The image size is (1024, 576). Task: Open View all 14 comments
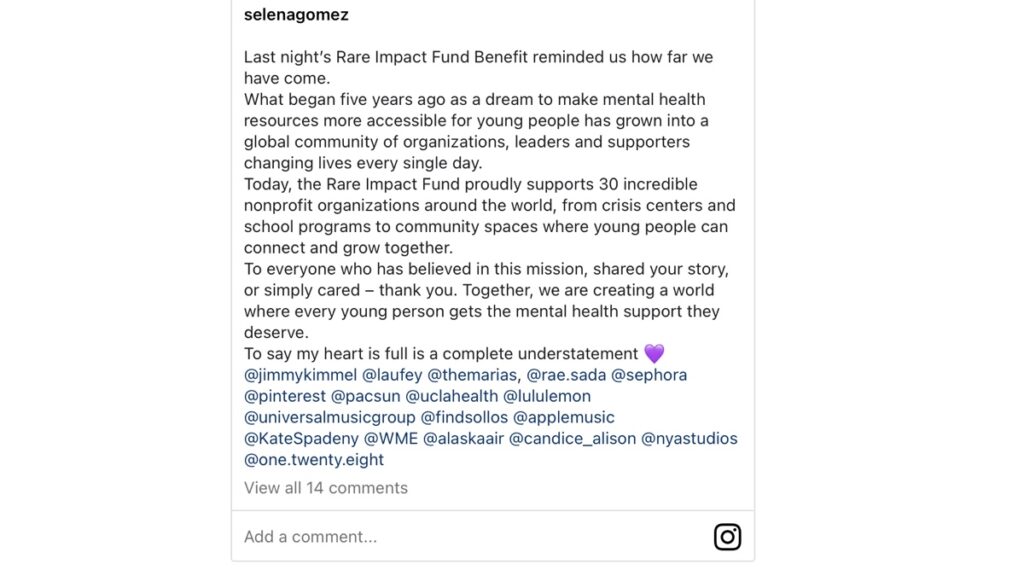point(326,488)
